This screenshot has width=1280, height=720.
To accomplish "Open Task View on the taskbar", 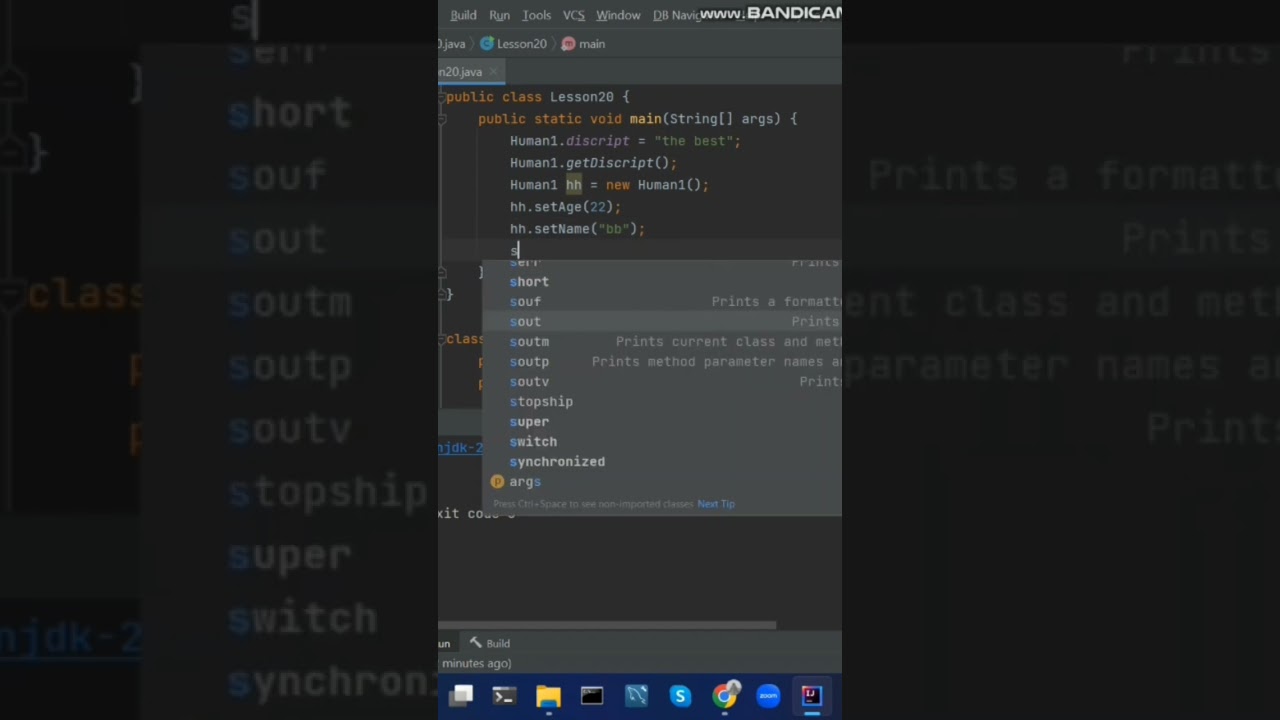I will pos(461,695).
